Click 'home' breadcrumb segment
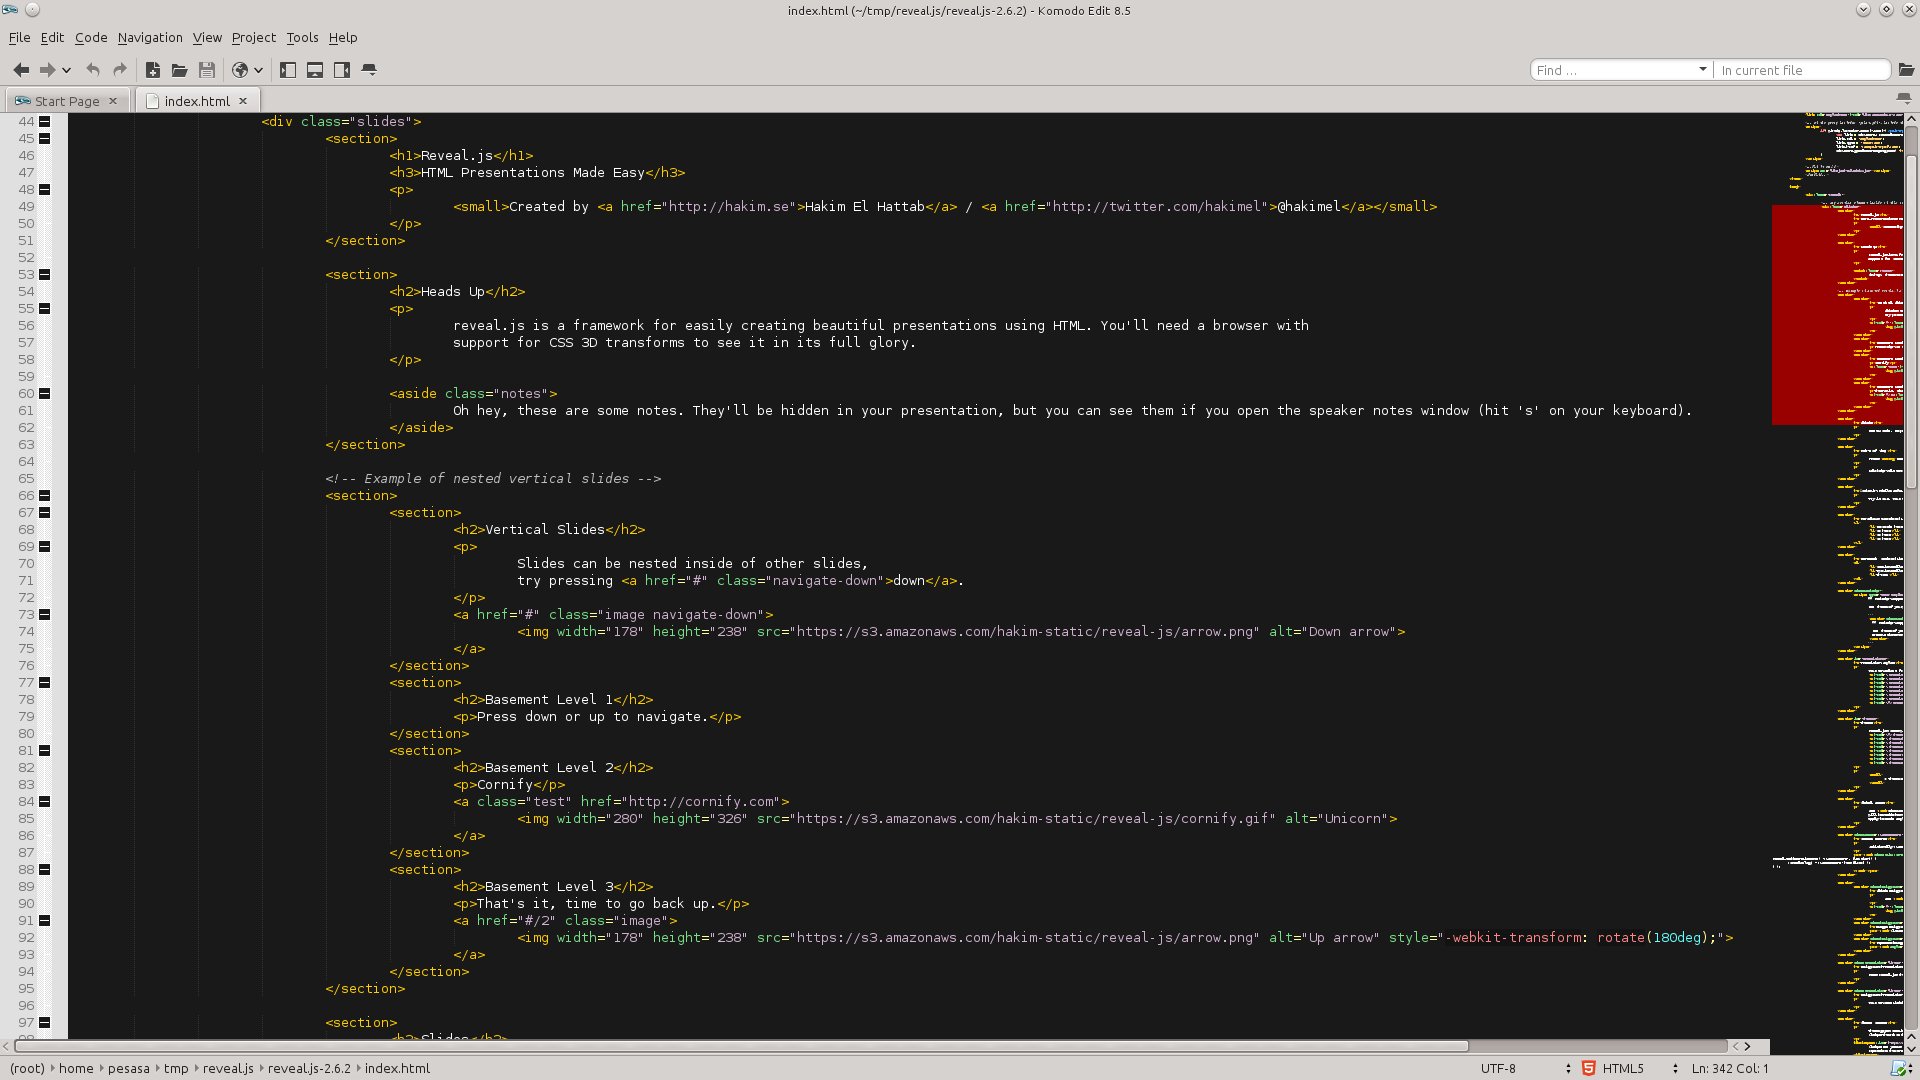 [x=76, y=1068]
